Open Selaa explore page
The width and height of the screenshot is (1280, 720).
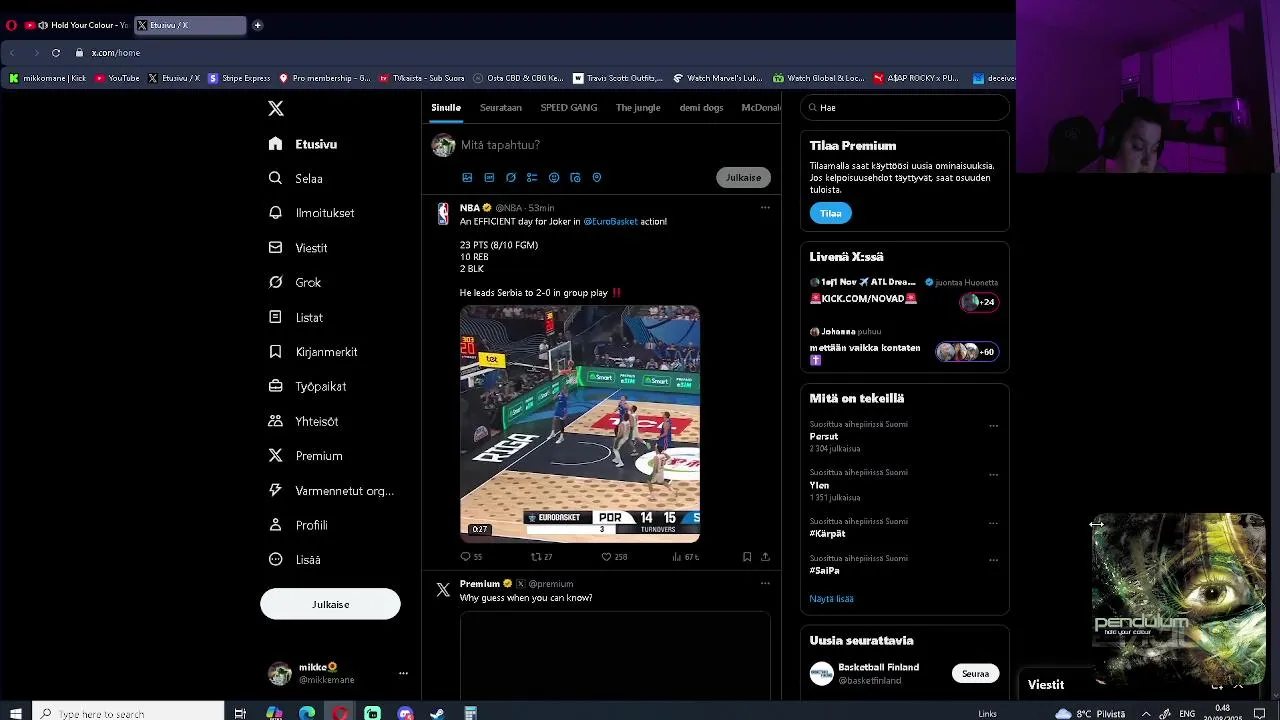tap(296, 178)
